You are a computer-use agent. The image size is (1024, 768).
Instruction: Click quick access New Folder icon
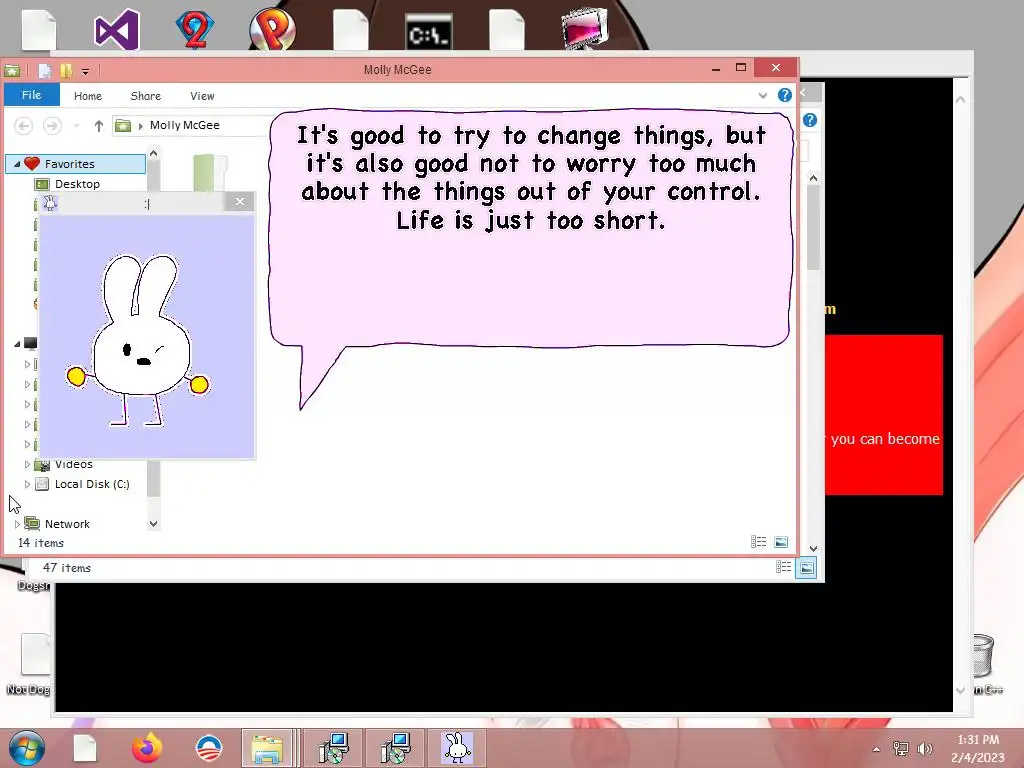[66, 70]
